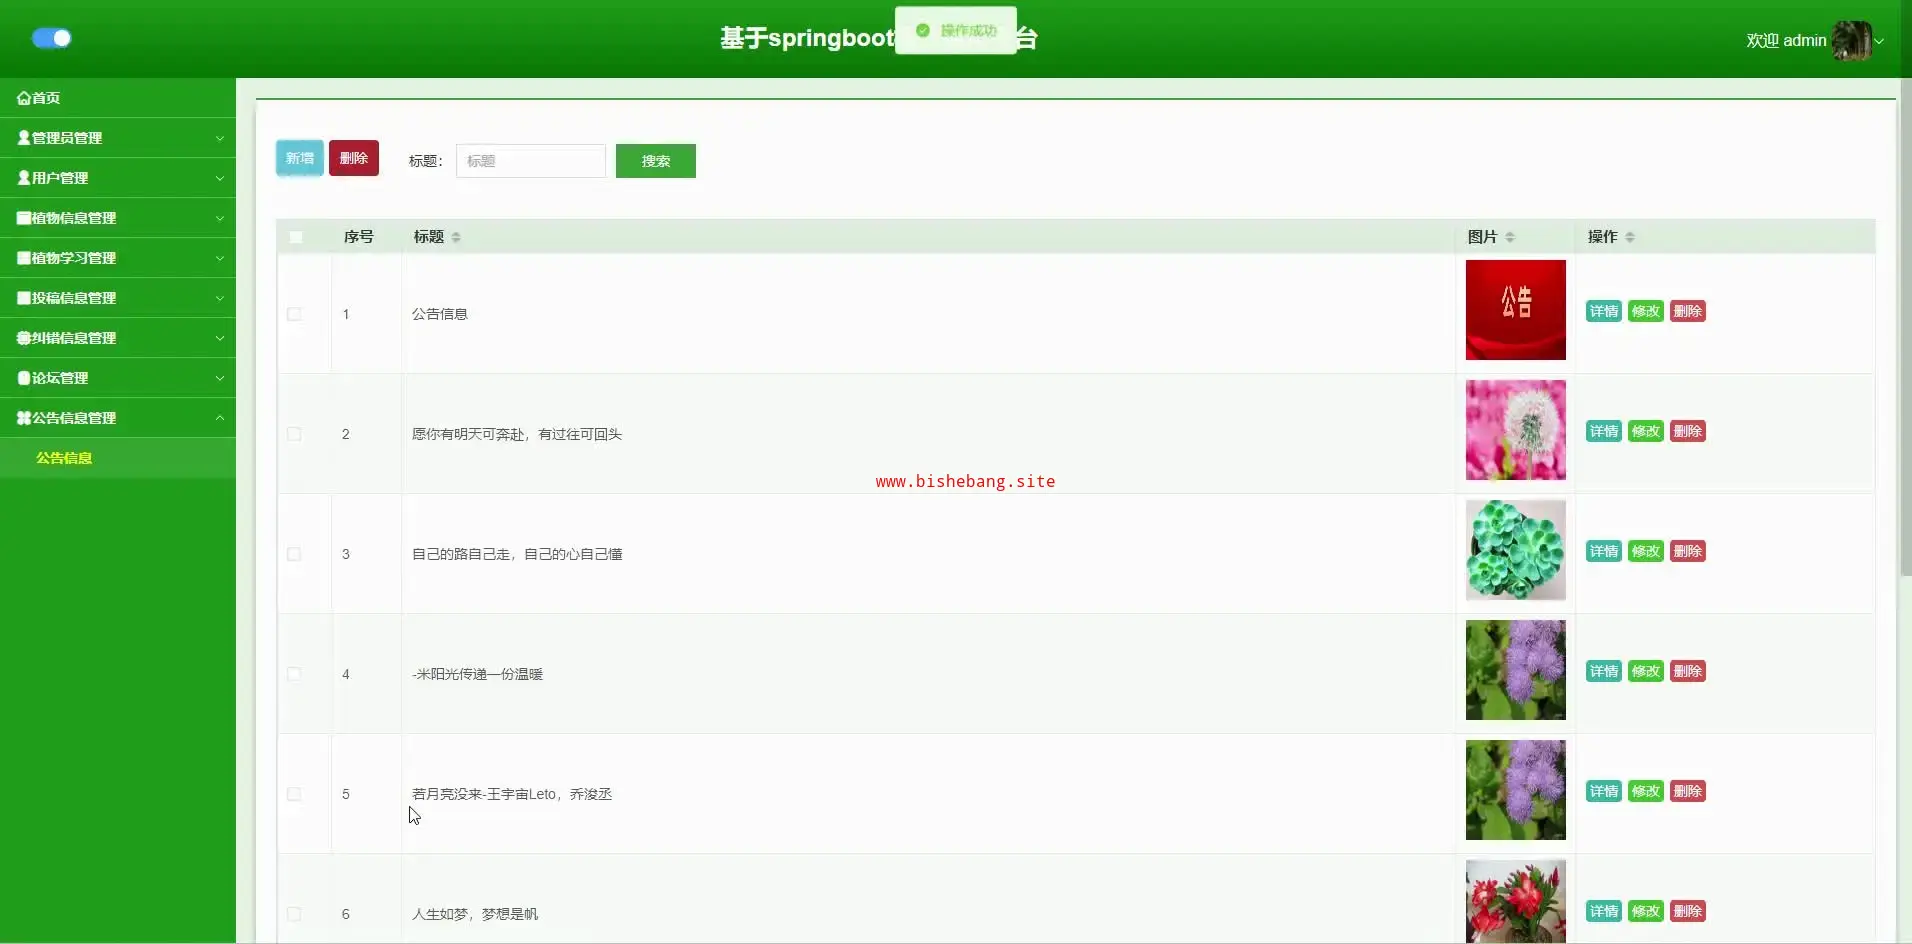Click 详情 for row 5 若月亮没来
The height and width of the screenshot is (944, 1912).
1604,791
